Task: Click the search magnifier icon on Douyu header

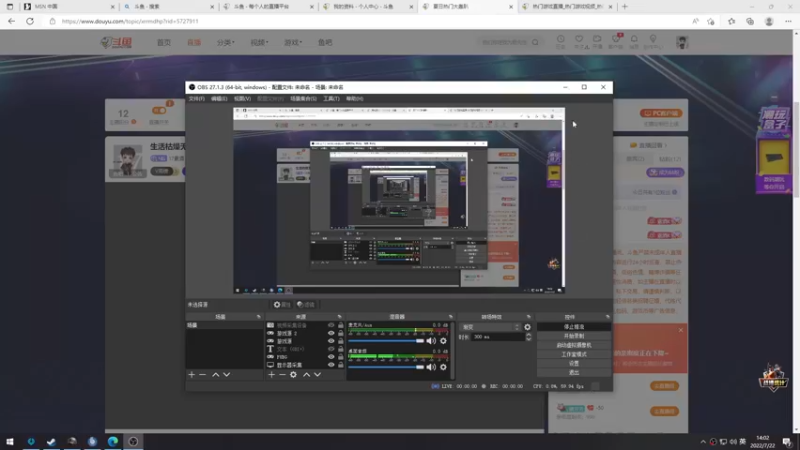Action: click(x=535, y=42)
